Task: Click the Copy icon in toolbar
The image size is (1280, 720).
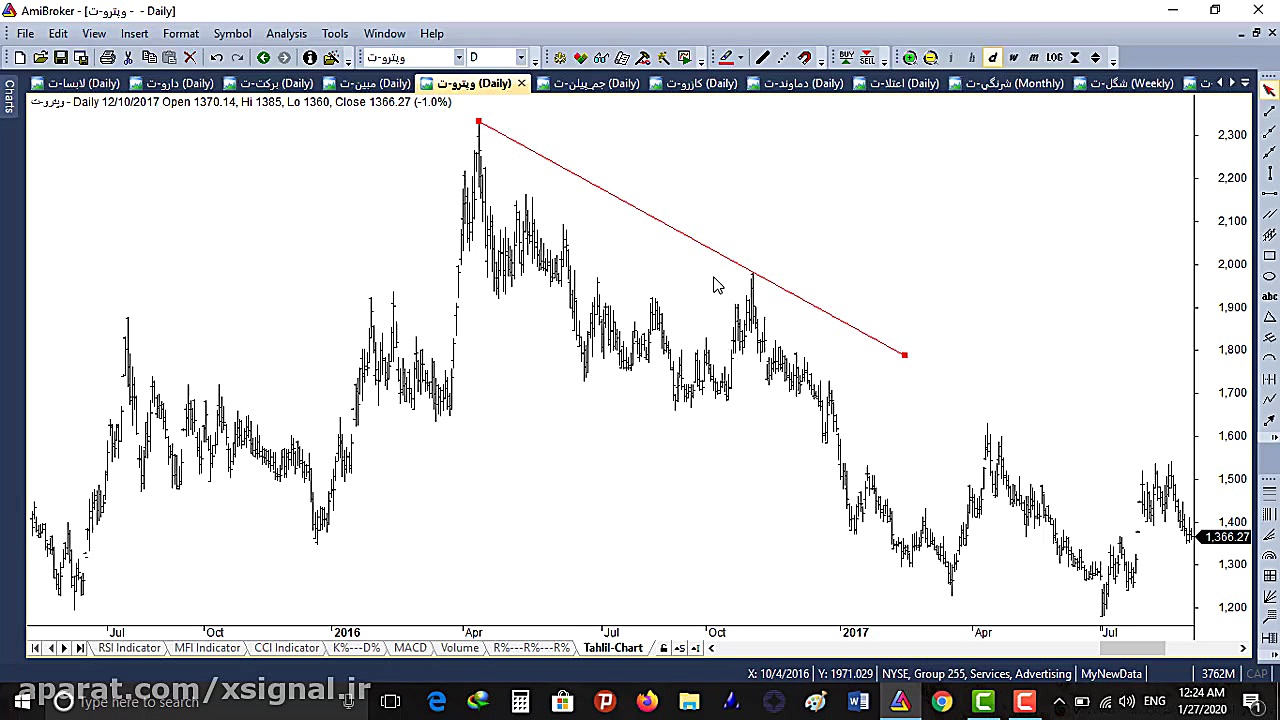Action: 149,57
